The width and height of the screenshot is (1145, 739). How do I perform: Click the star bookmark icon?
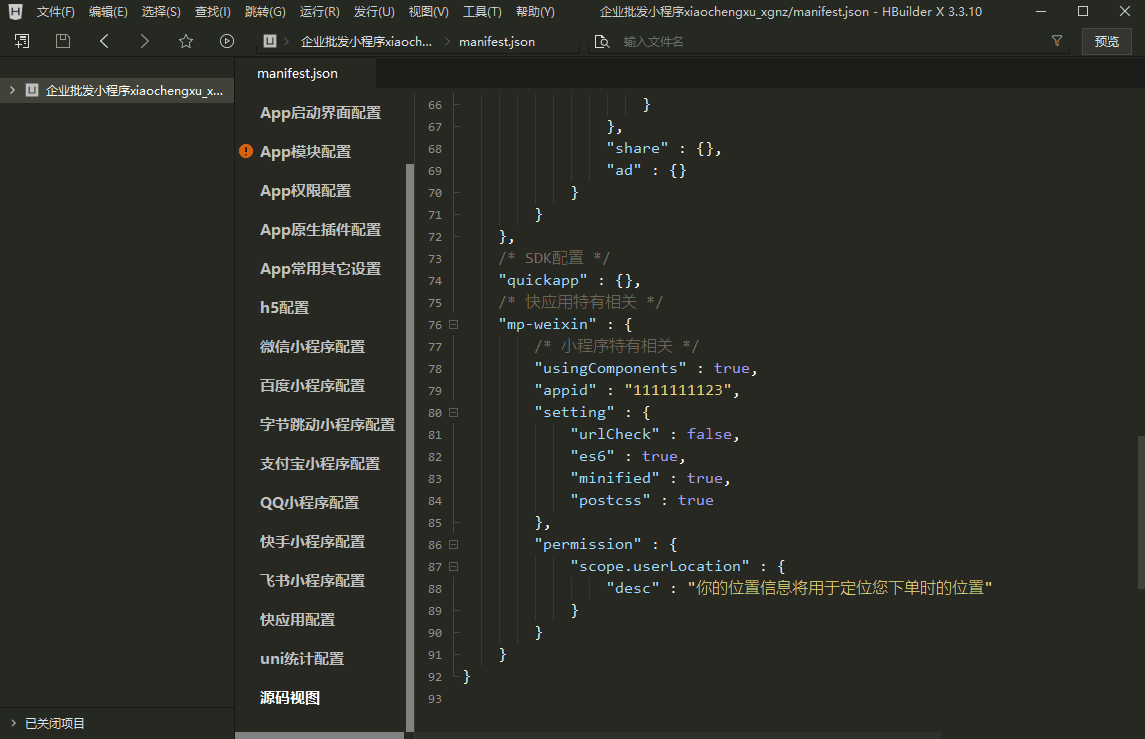(186, 41)
